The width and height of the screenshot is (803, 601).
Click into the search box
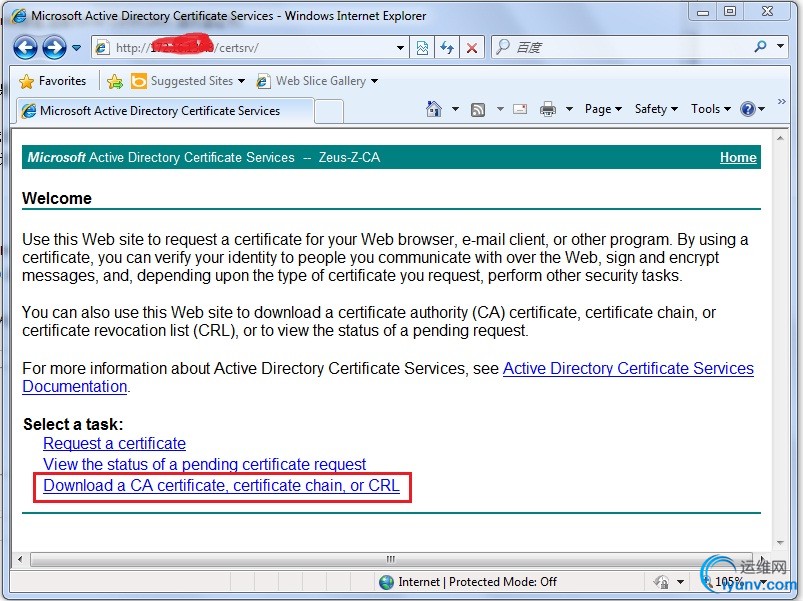click(620, 48)
